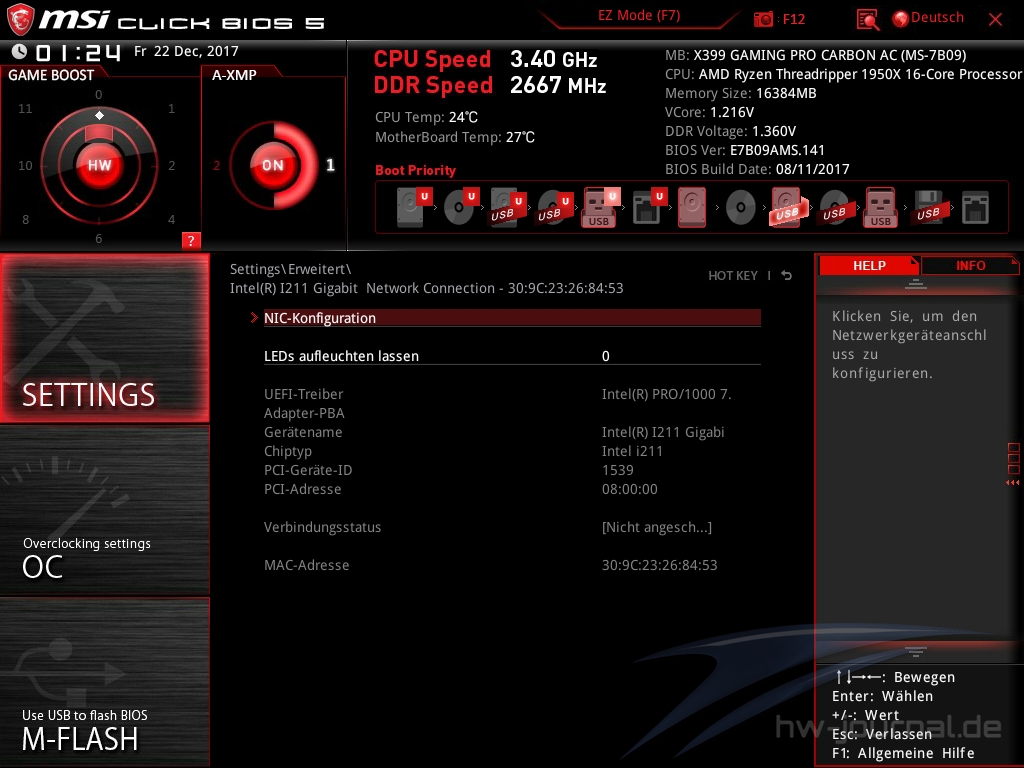1024x768 pixels.
Task: Collapse help panel via top handle
Action: (916, 284)
